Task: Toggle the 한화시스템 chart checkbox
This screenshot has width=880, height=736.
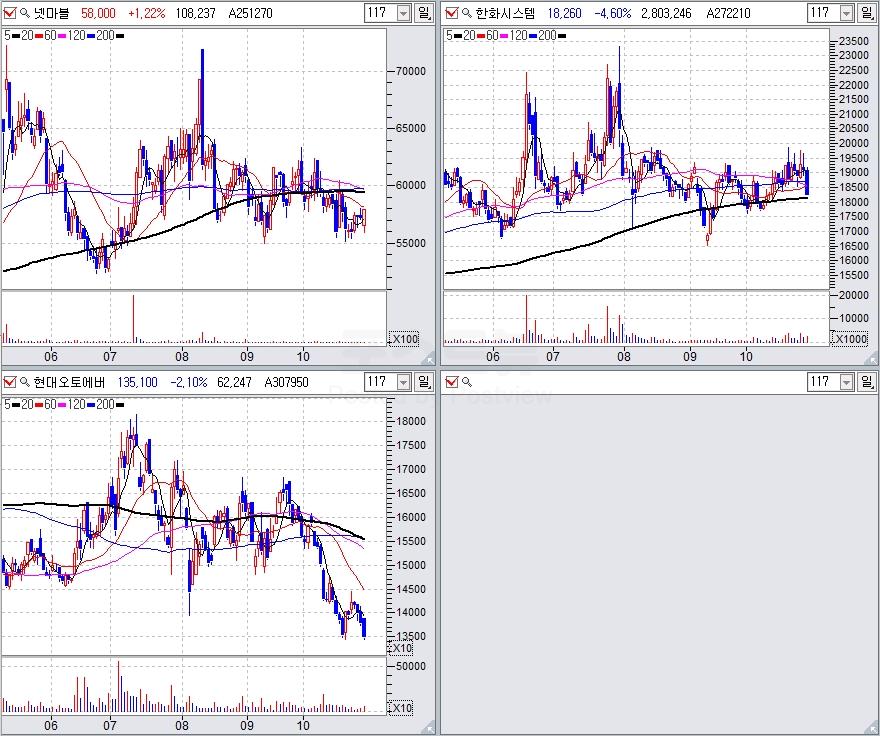Action: [x=451, y=13]
